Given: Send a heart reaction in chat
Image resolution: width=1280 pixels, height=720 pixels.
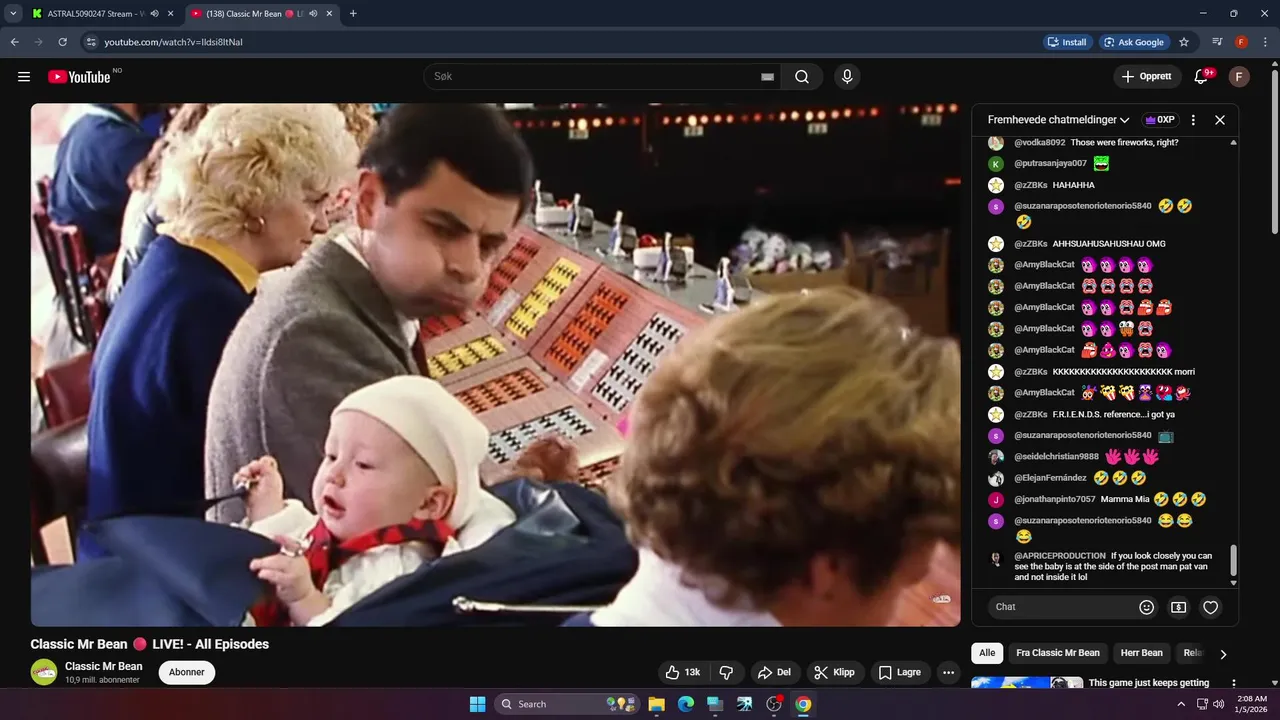Looking at the screenshot, I should coord(1211,607).
